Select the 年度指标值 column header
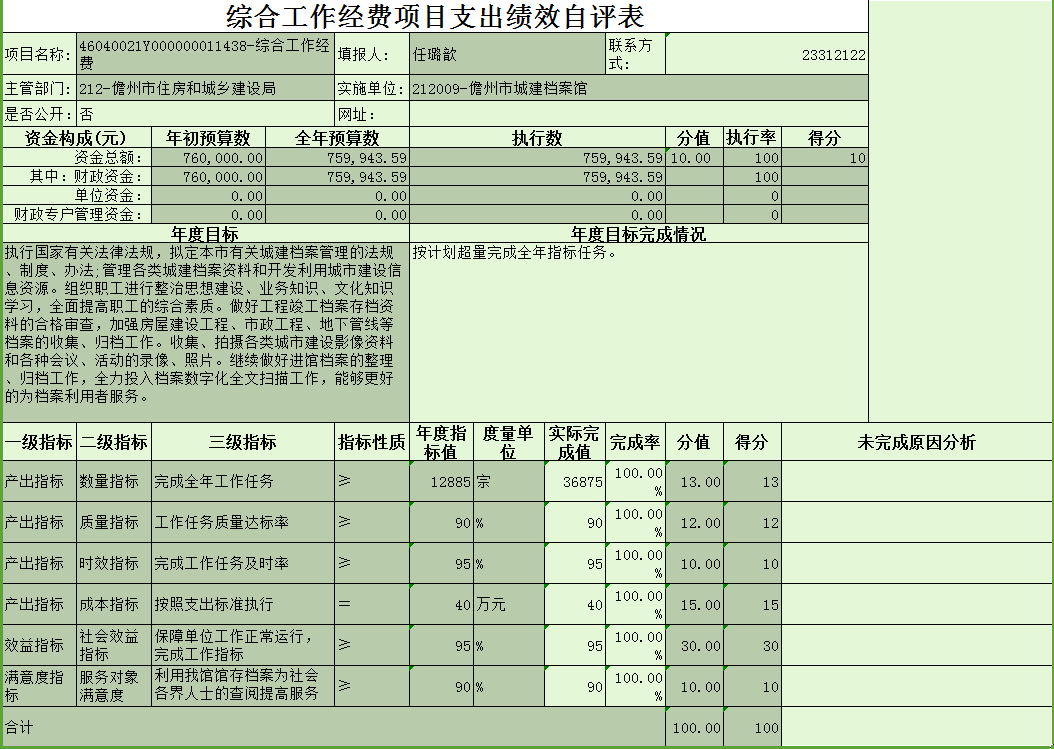 441,442
